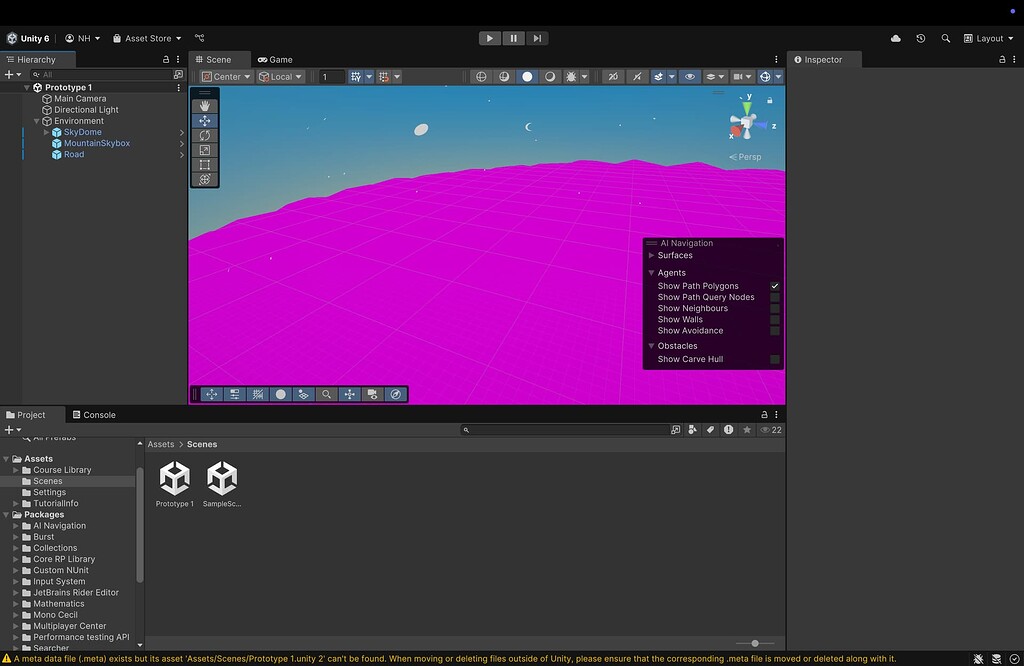This screenshot has height=666, width=1024.
Task: Click the search magnifier in the bottom Scene toolbar
Action: (x=327, y=394)
